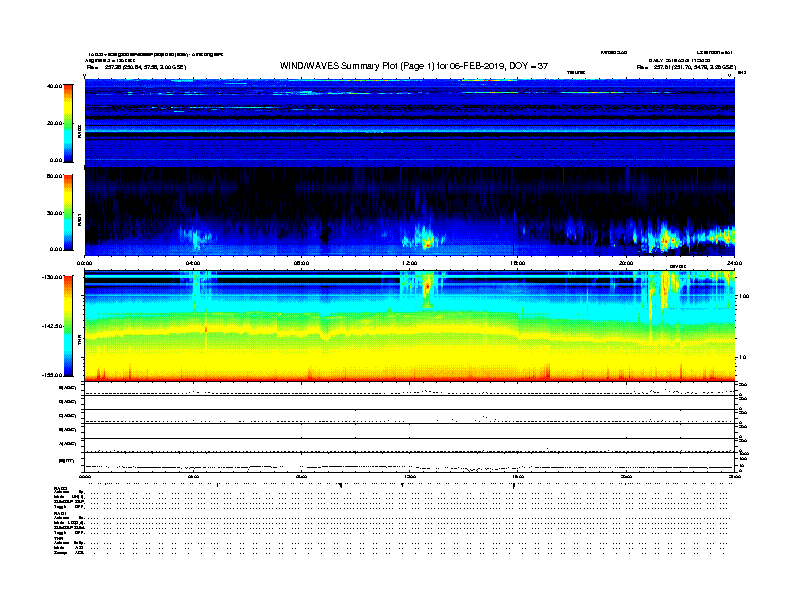
Task: Click the 20.00 label on RAD2 scale
Action: (x=54, y=123)
